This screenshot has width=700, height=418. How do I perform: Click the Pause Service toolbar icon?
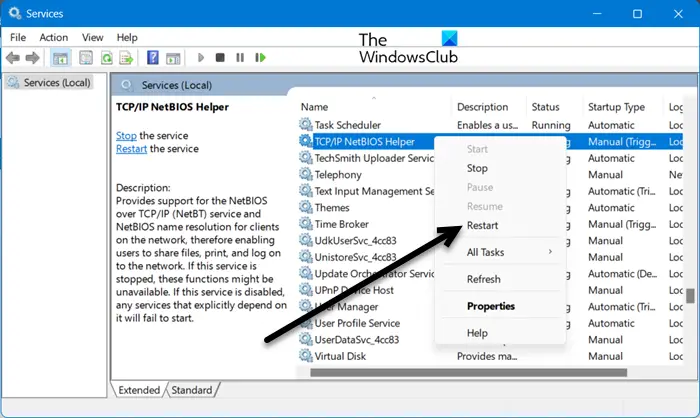[x=240, y=58]
